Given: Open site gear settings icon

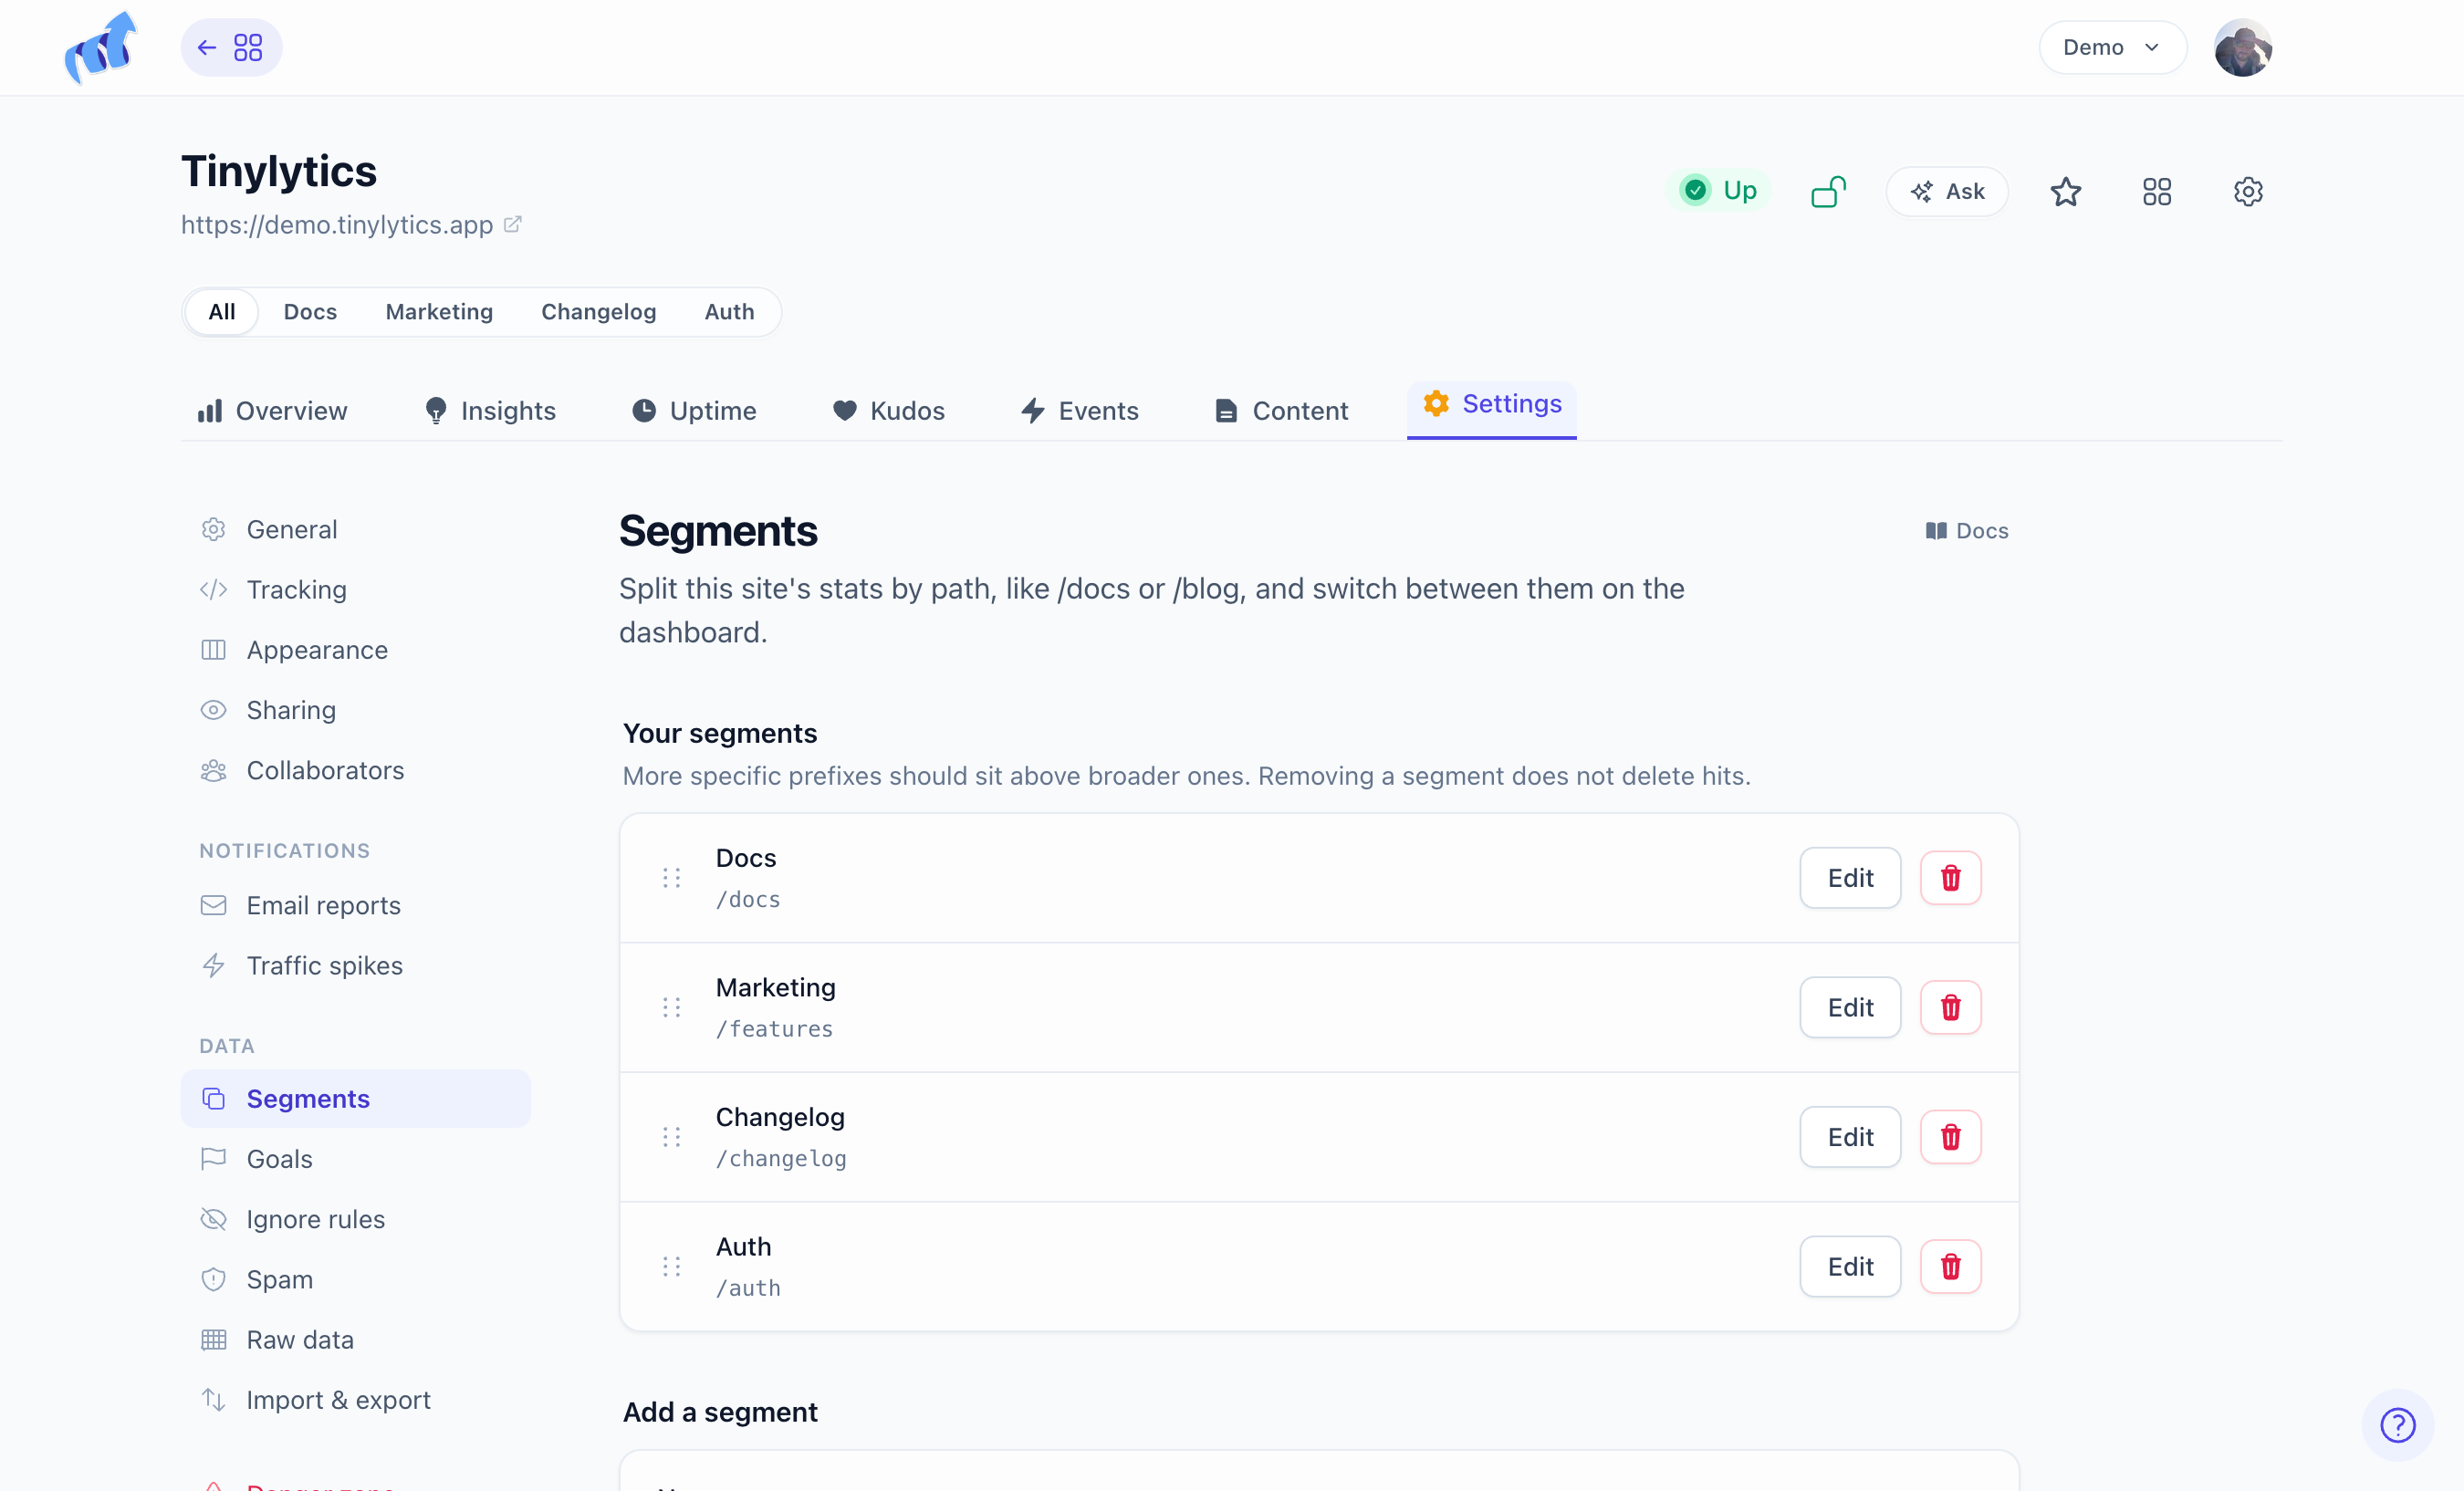Looking at the screenshot, I should pos(2247,191).
